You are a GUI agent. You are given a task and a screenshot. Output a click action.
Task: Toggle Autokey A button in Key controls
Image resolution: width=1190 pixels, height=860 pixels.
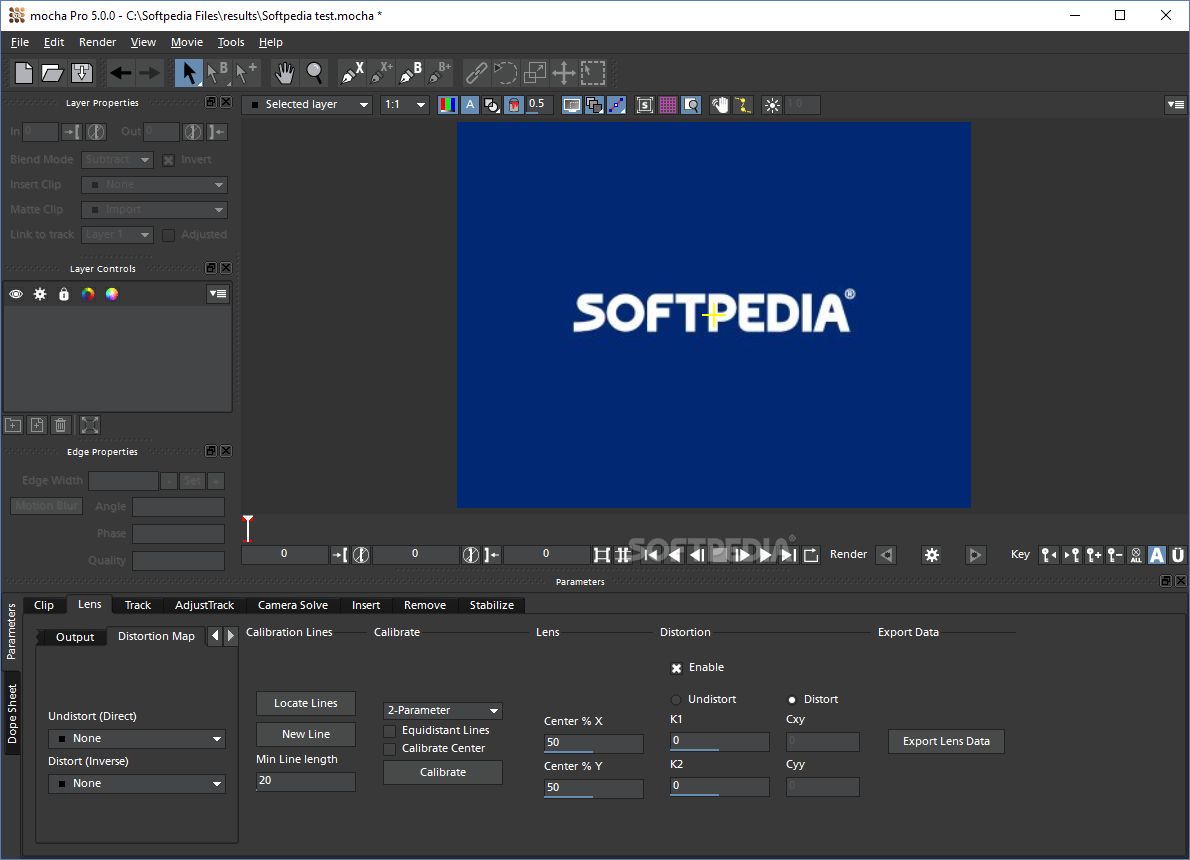pos(1157,555)
